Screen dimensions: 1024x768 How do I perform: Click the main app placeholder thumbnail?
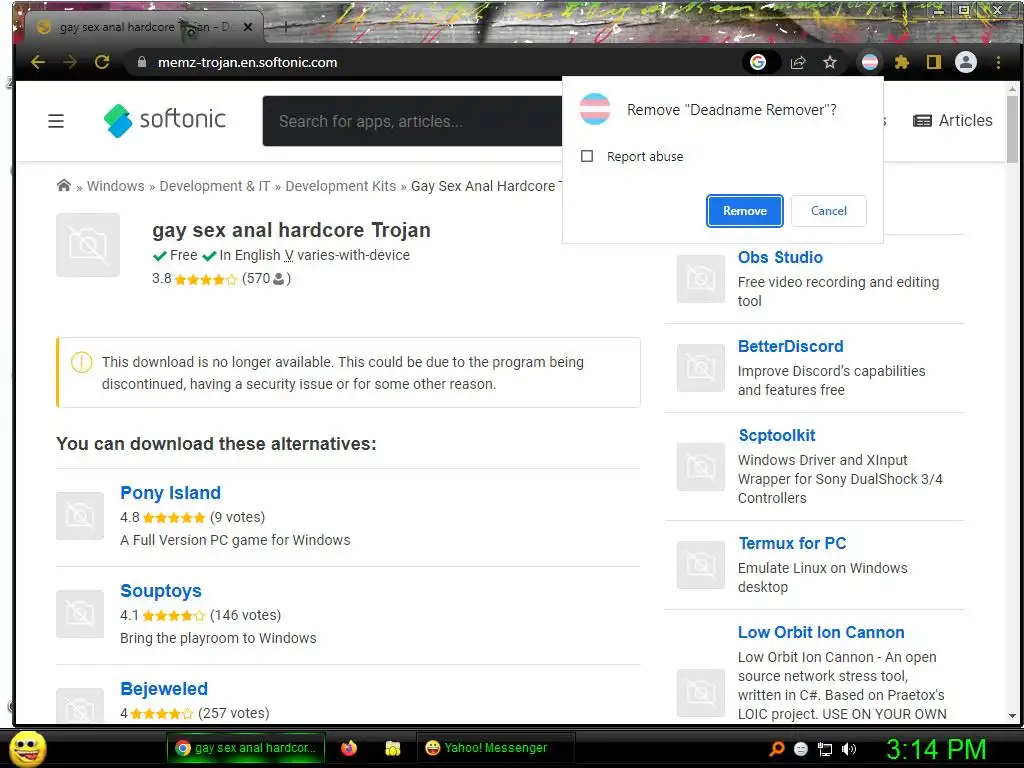click(88, 245)
